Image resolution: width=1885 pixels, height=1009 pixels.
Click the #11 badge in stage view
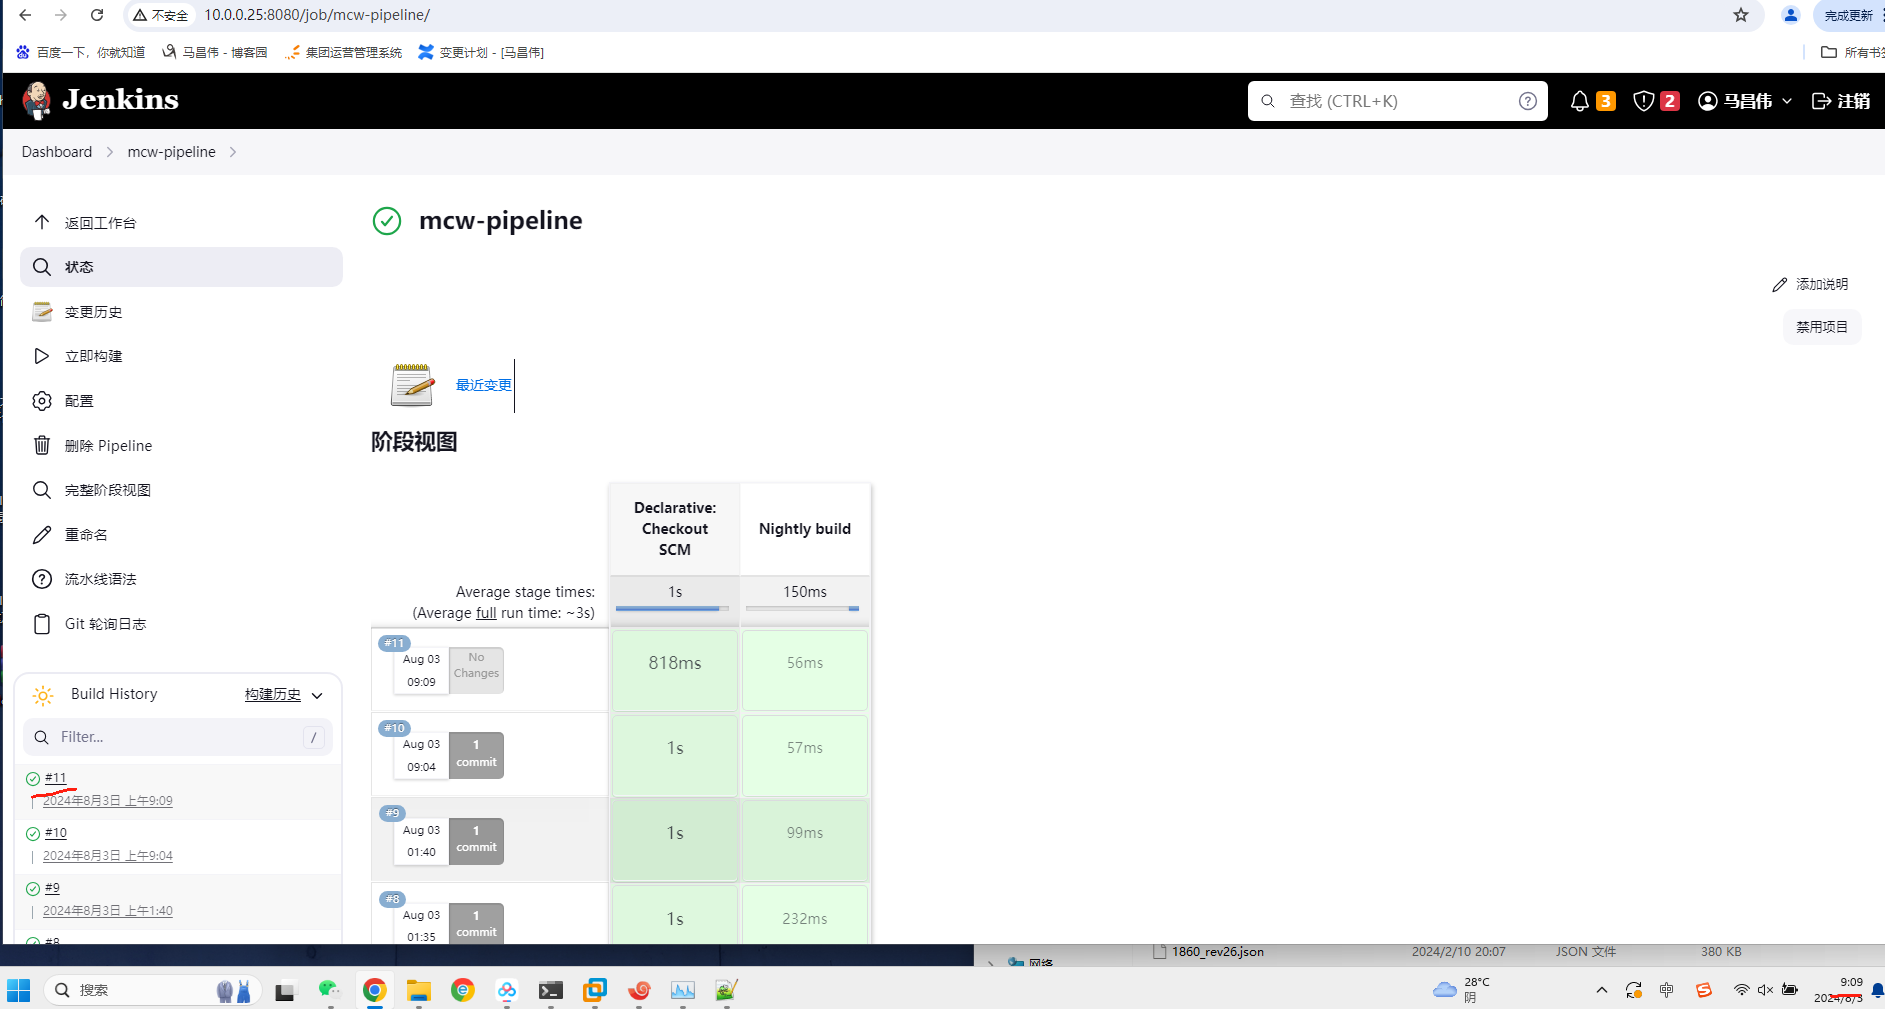coord(395,643)
